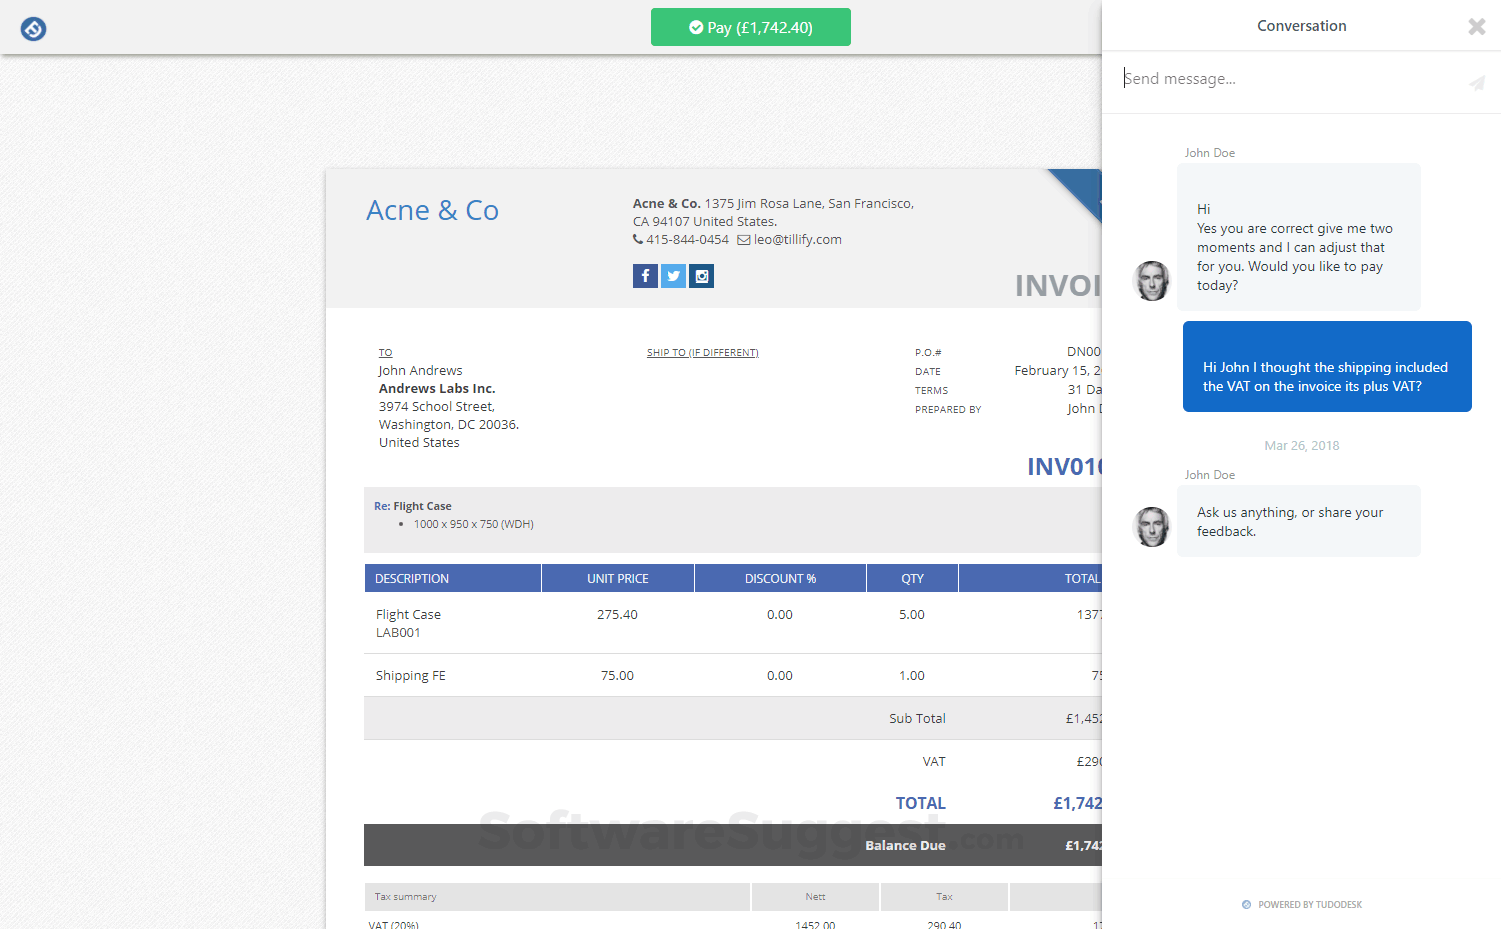Close the Conversation panel

(x=1476, y=27)
